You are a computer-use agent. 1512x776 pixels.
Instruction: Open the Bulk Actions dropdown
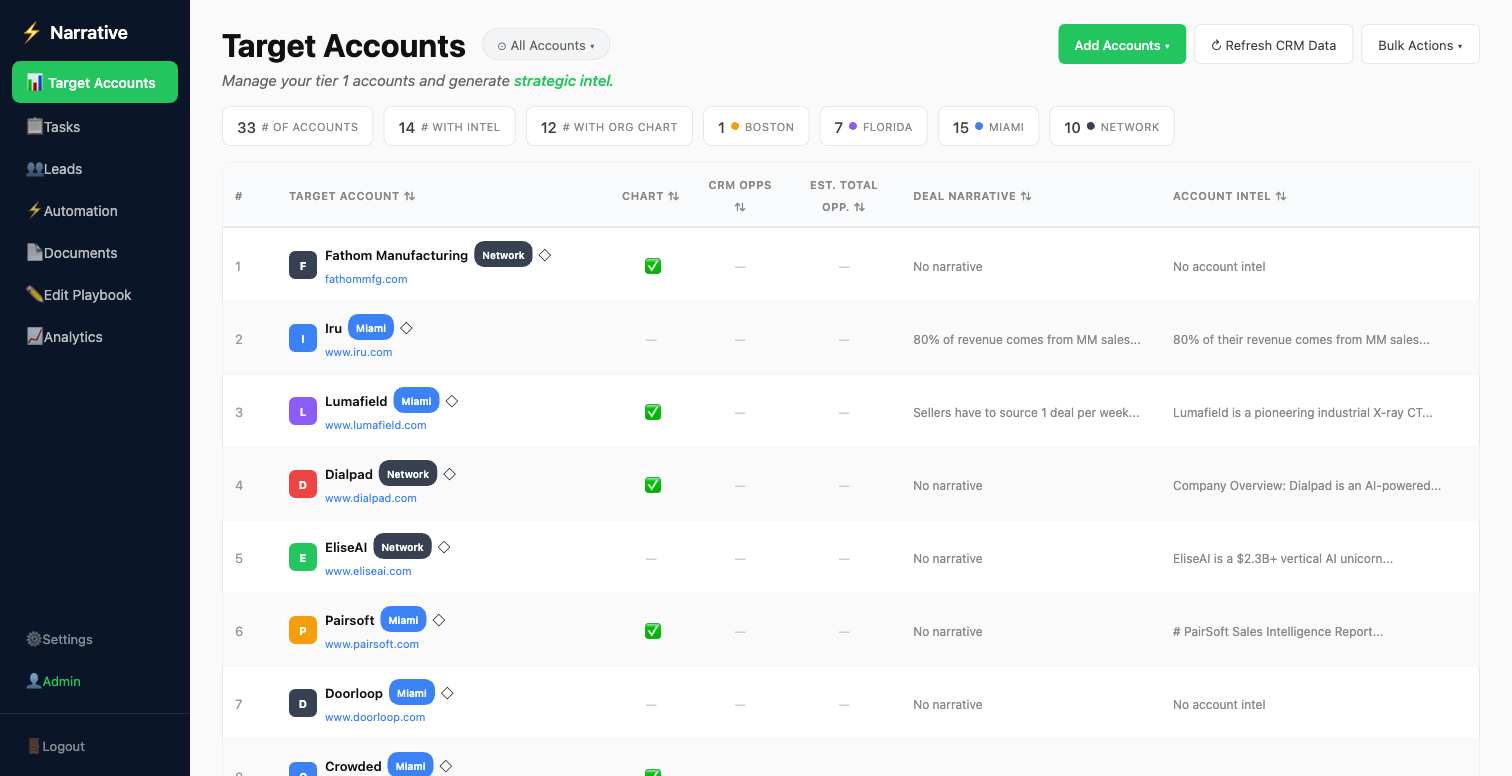point(1420,45)
